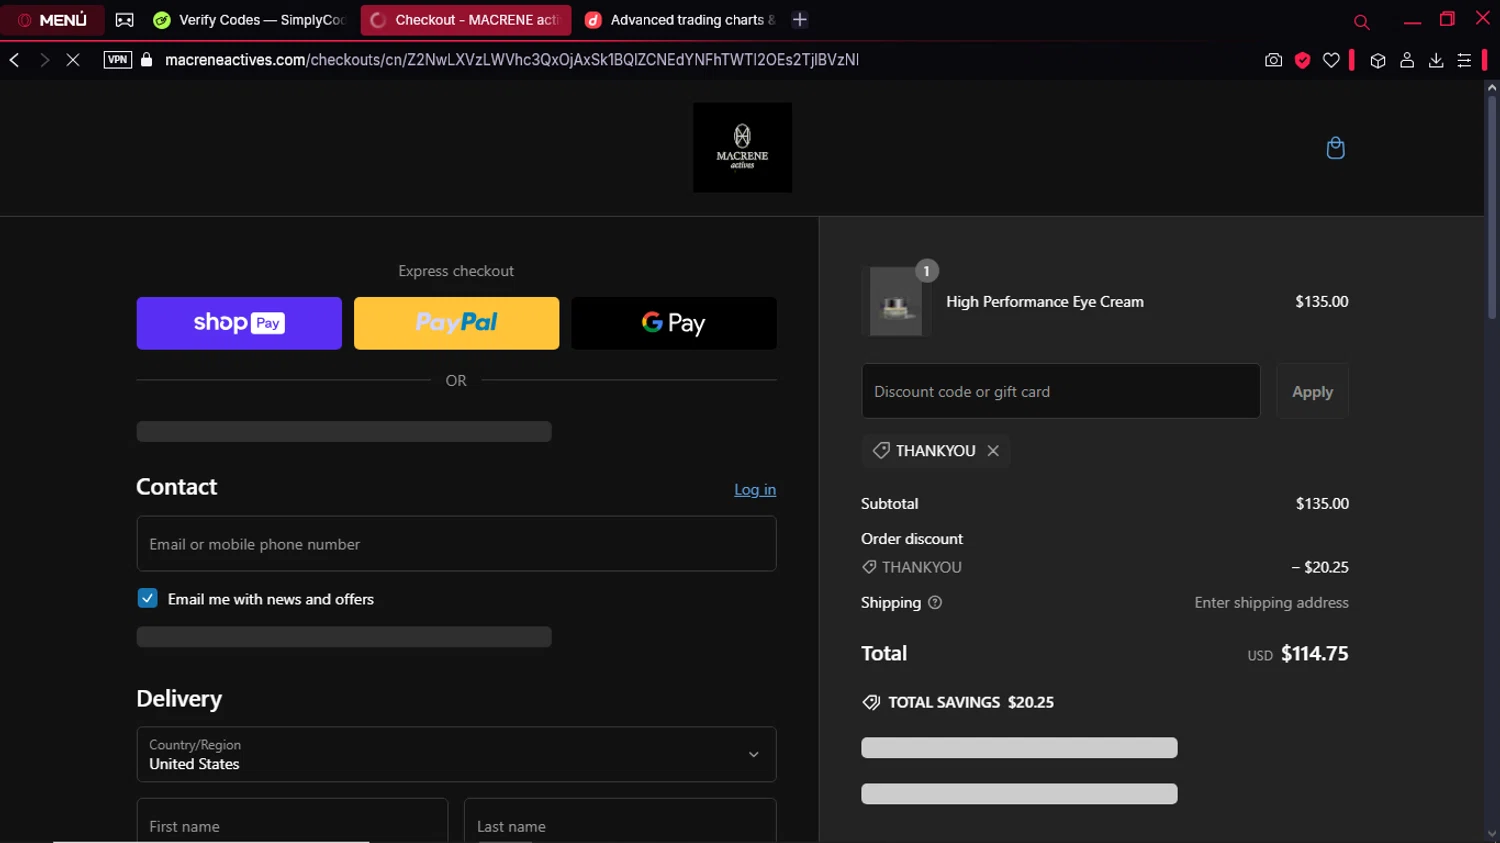The image size is (1500, 843).
Task: Open ad blocker shield icon
Action: pos(1302,60)
